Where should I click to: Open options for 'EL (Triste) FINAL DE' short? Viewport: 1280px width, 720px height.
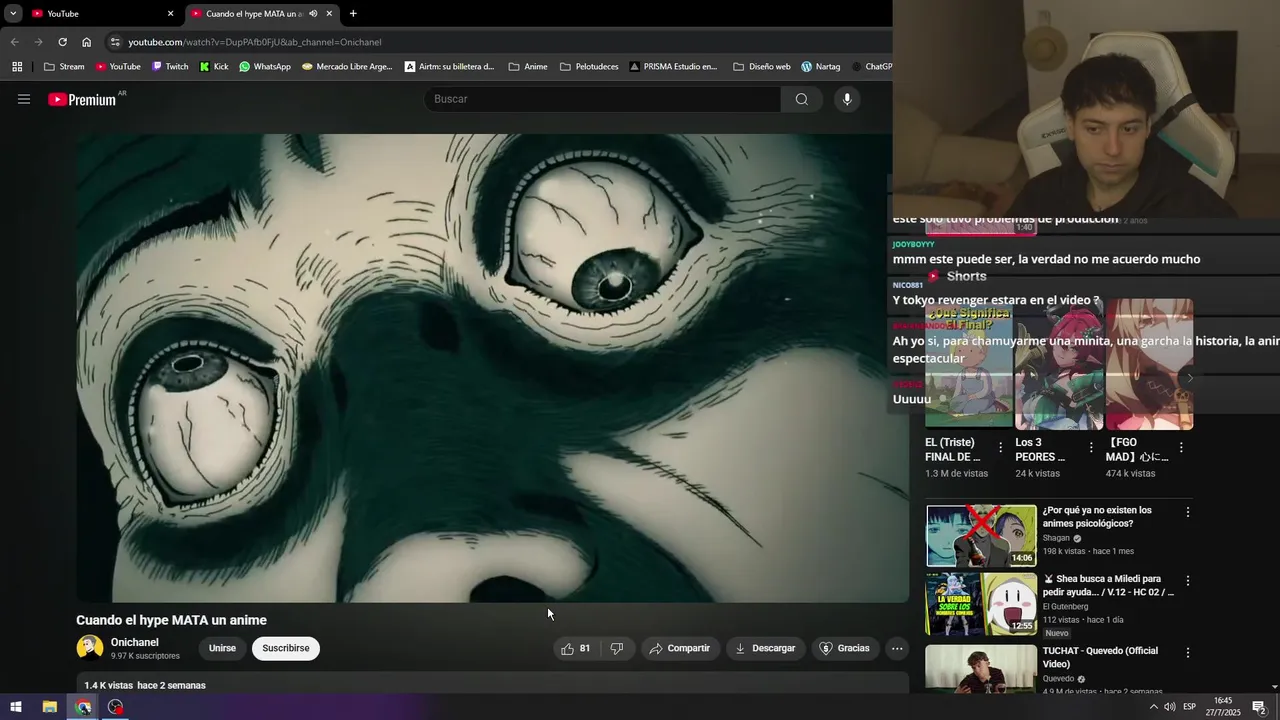click(1000, 448)
